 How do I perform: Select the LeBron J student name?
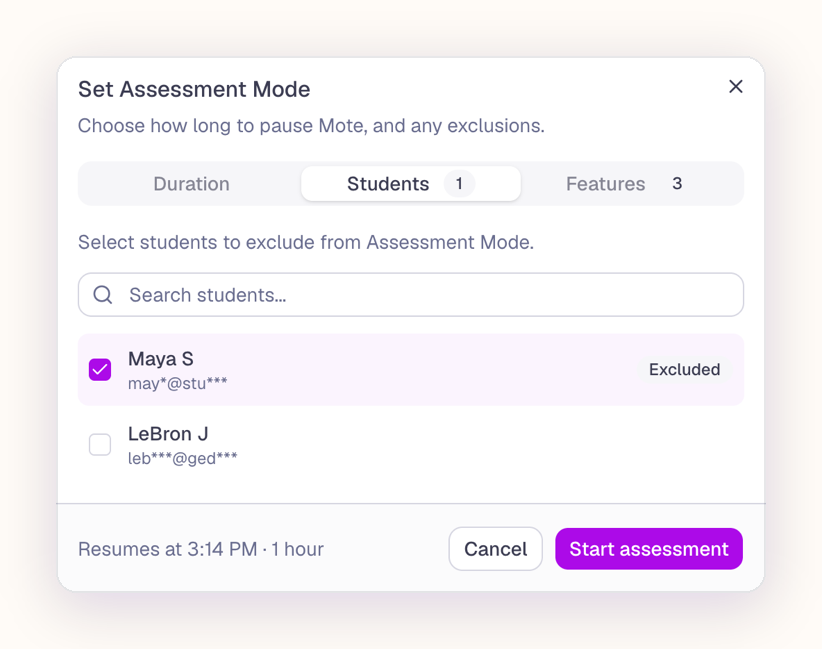[x=168, y=434]
